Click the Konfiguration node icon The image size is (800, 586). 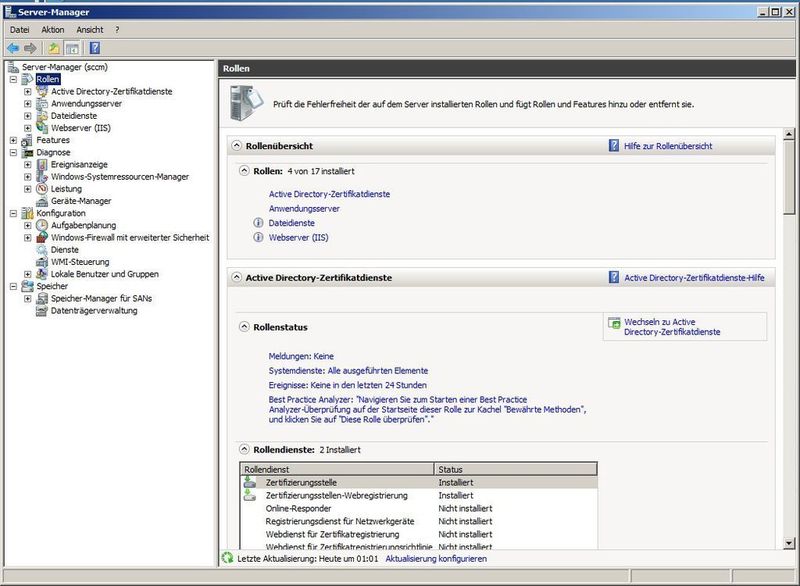tap(27, 213)
